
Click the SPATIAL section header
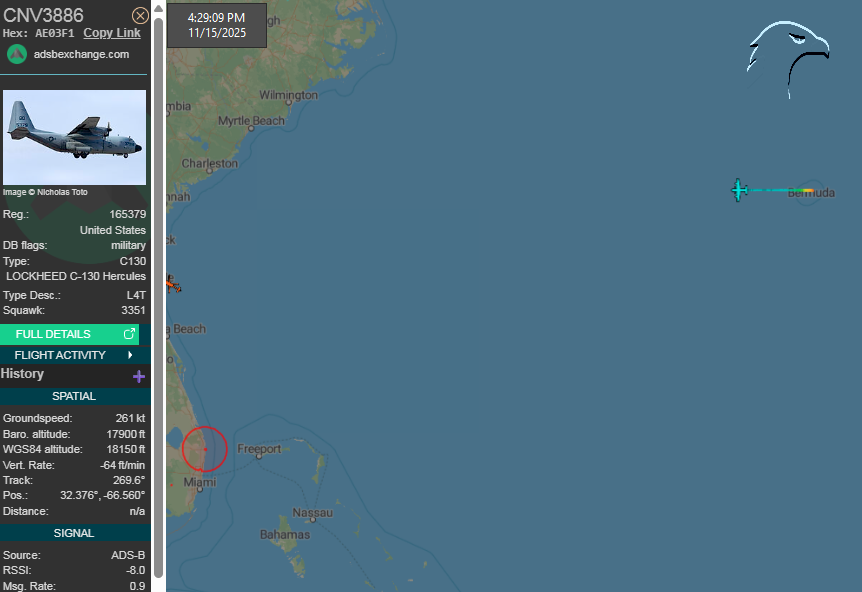coord(75,396)
